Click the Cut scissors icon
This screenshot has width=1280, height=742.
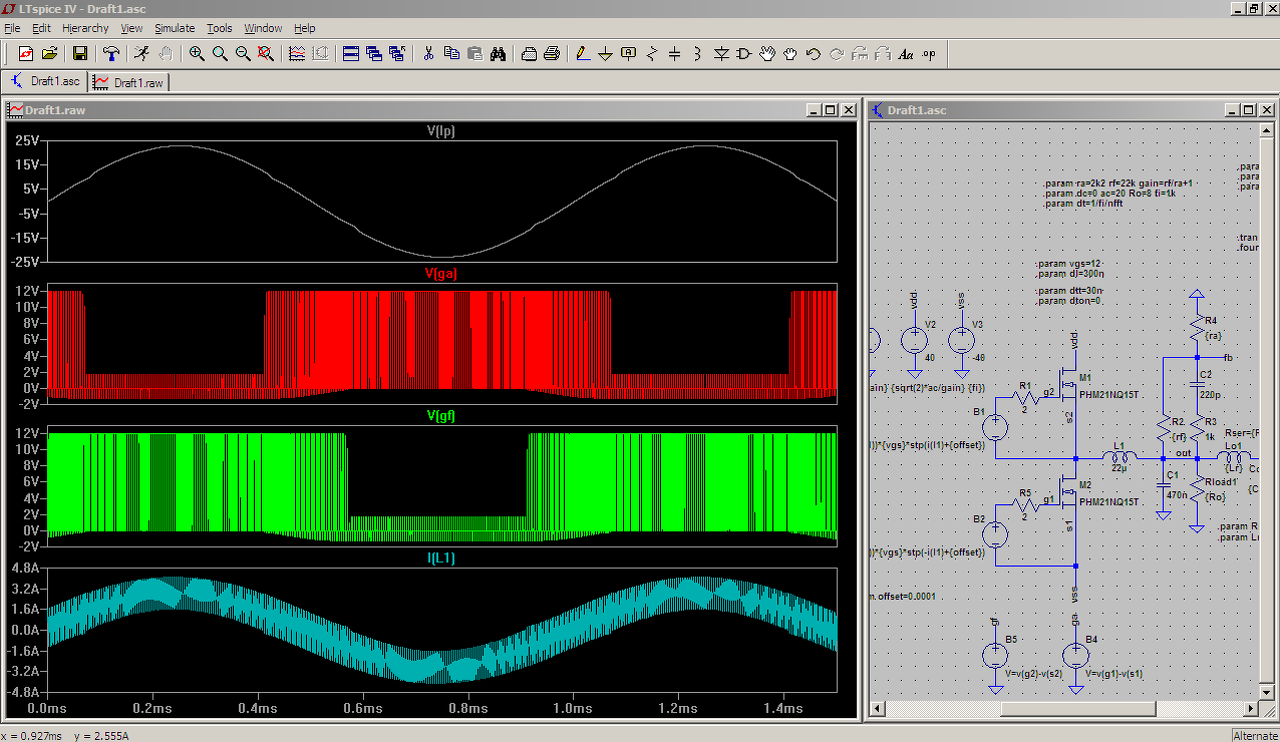tap(428, 54)
